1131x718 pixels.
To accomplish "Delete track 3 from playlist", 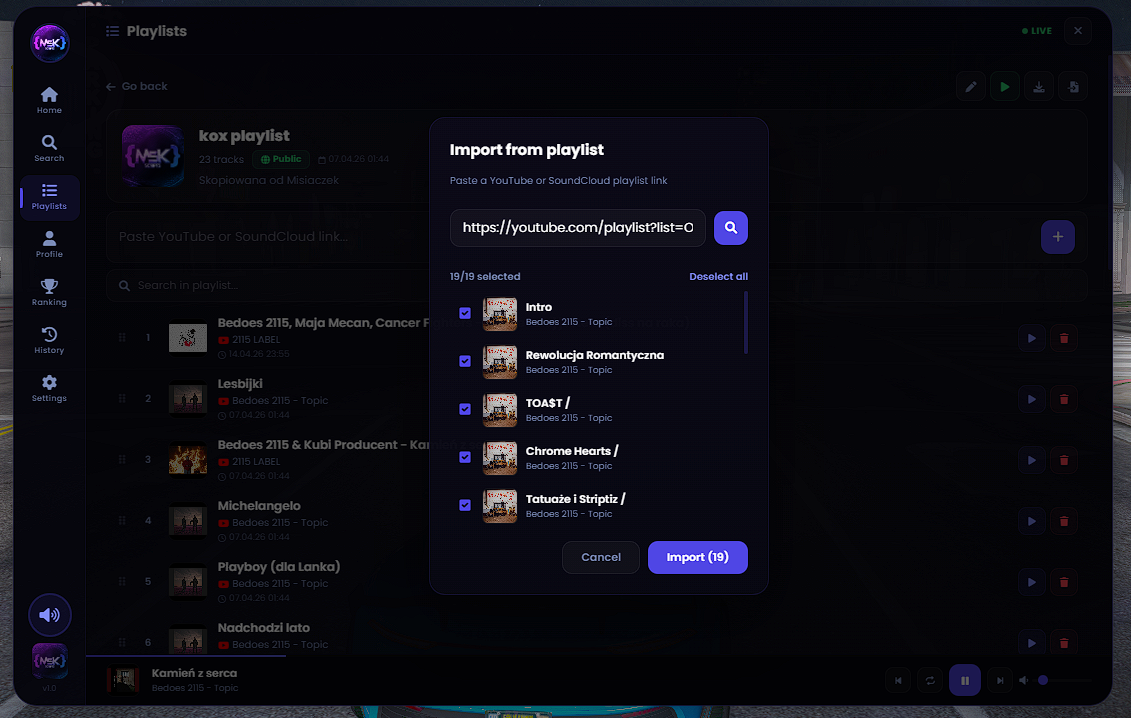I will click(x=1064, y=460).
